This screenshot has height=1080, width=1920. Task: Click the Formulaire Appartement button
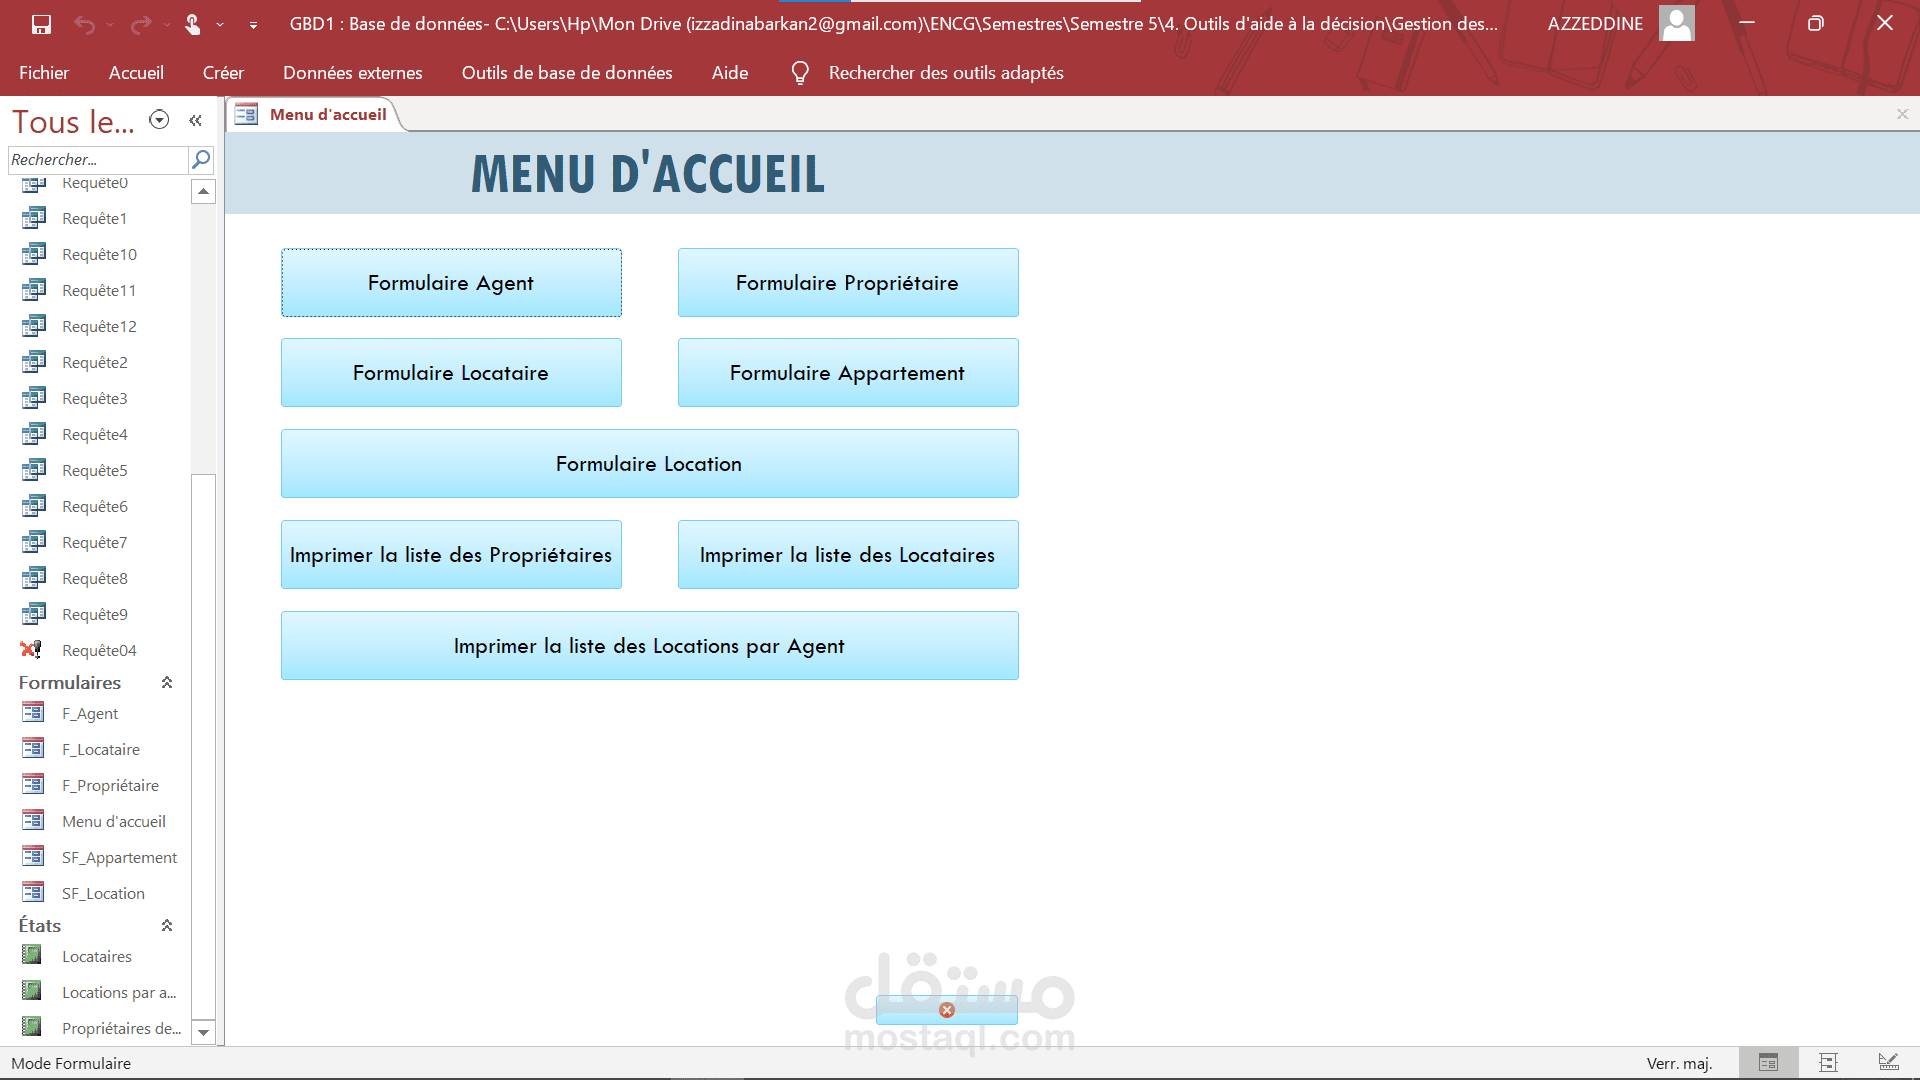pyautogui.click(x=848, y=373)
